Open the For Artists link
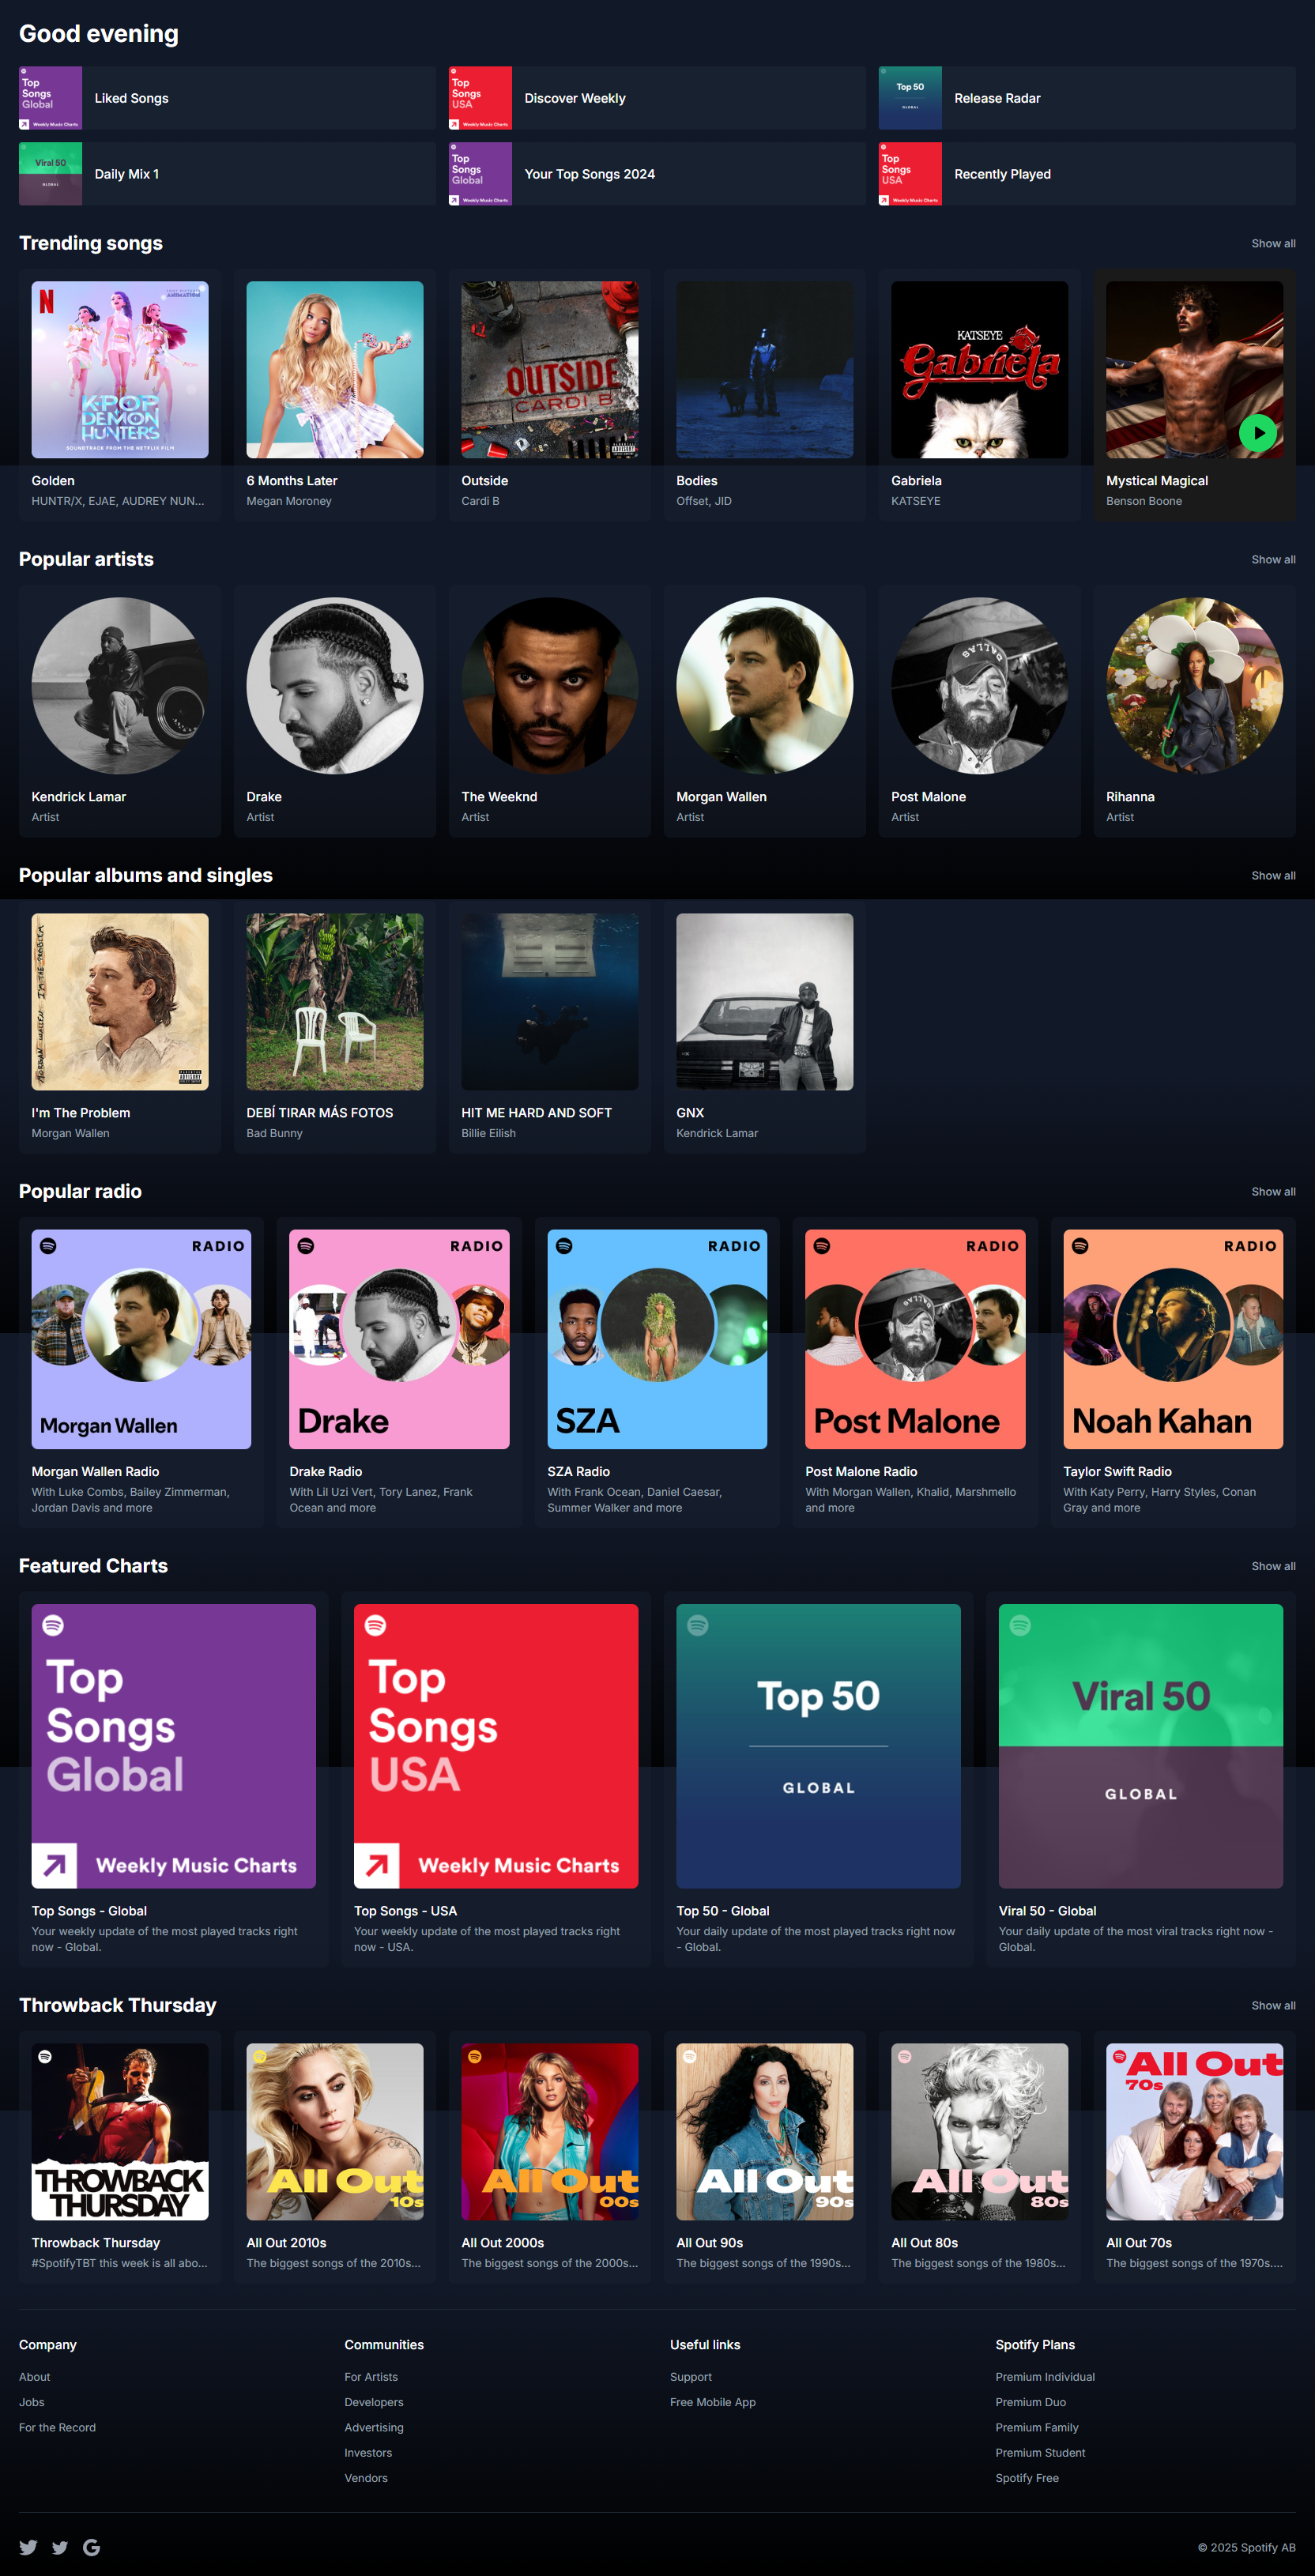 tap(371, 2377)
